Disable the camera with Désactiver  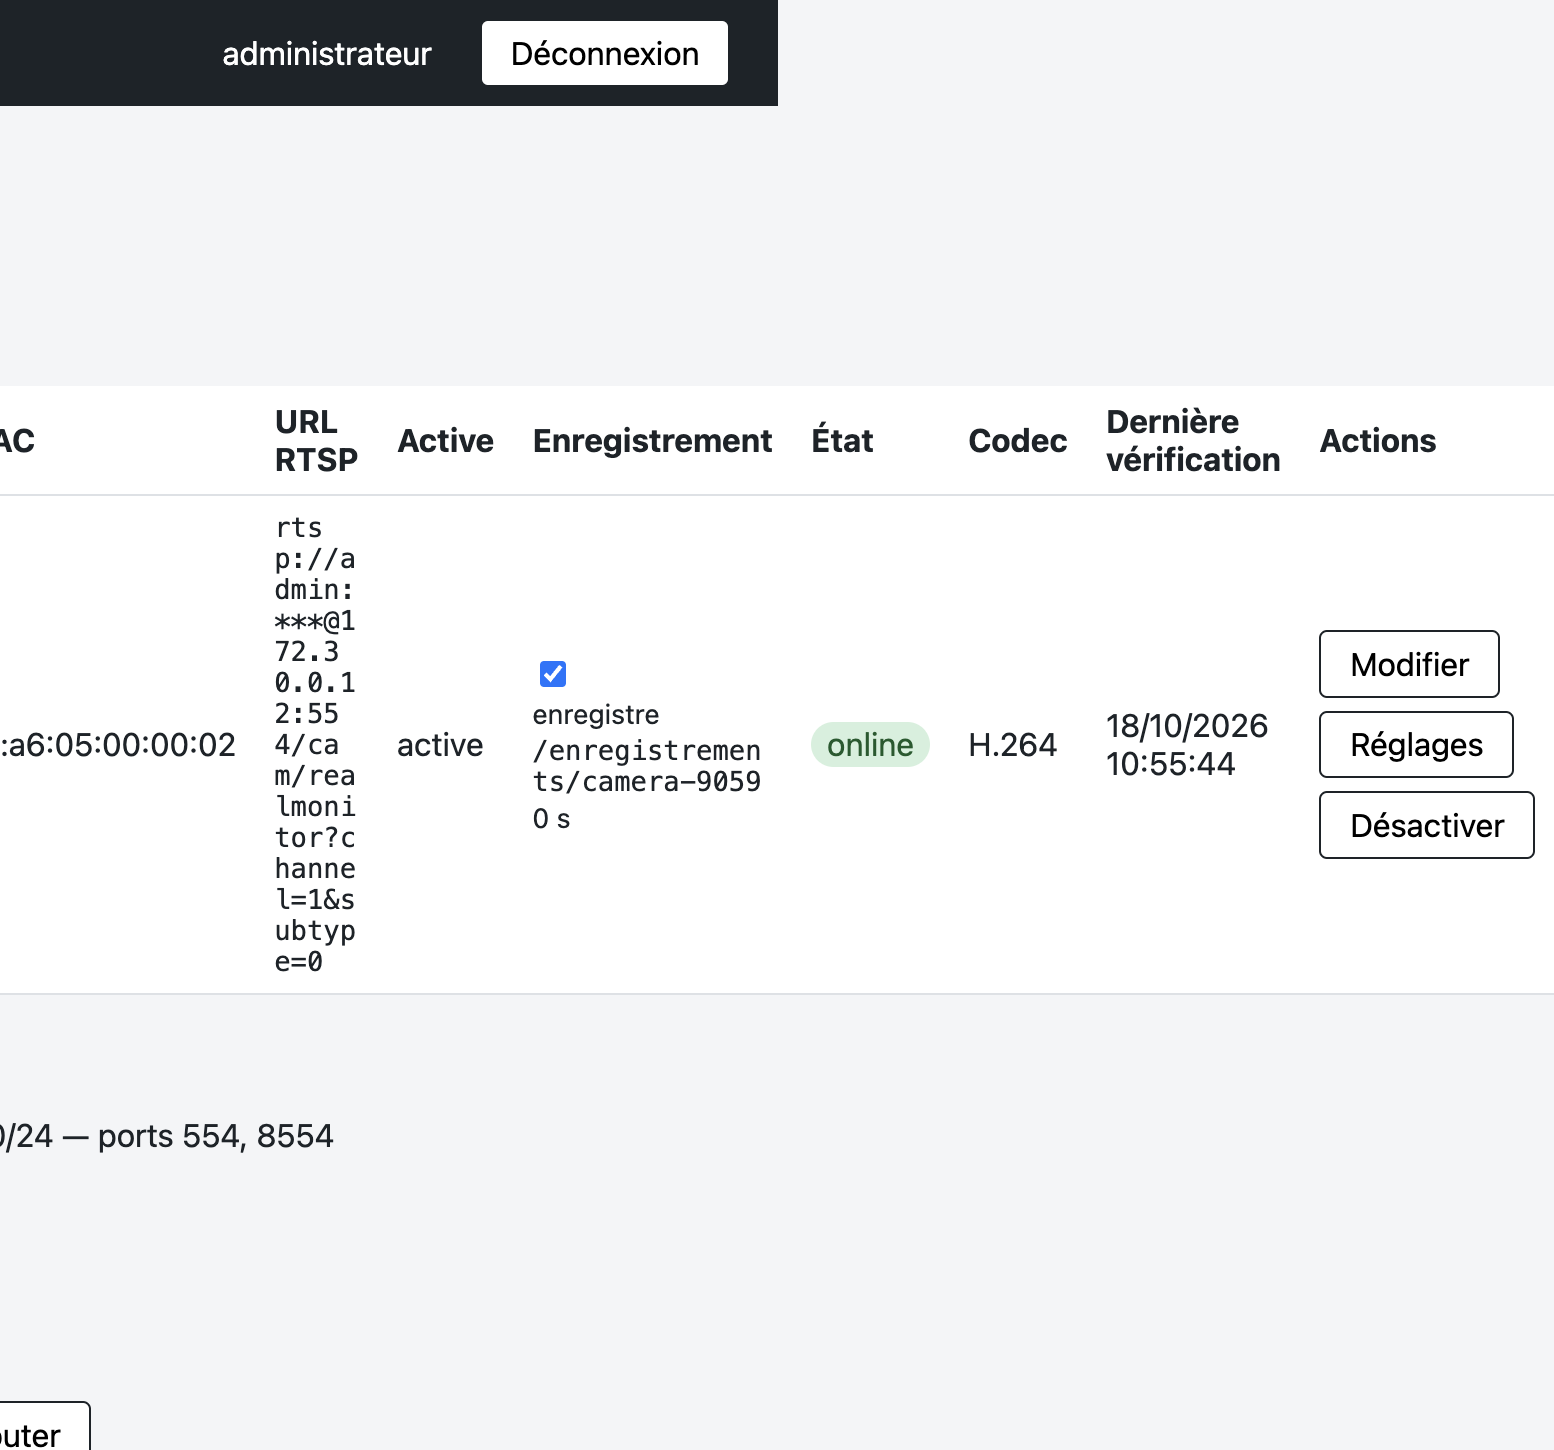click(1427, 825)
